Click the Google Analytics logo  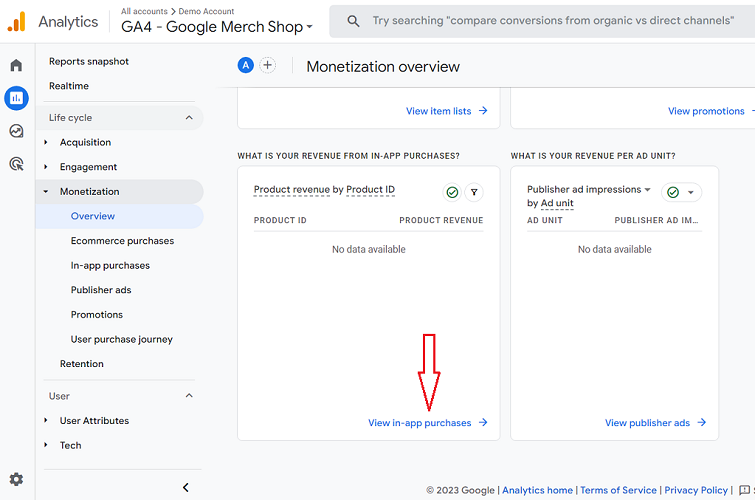(x=16, y=22)
